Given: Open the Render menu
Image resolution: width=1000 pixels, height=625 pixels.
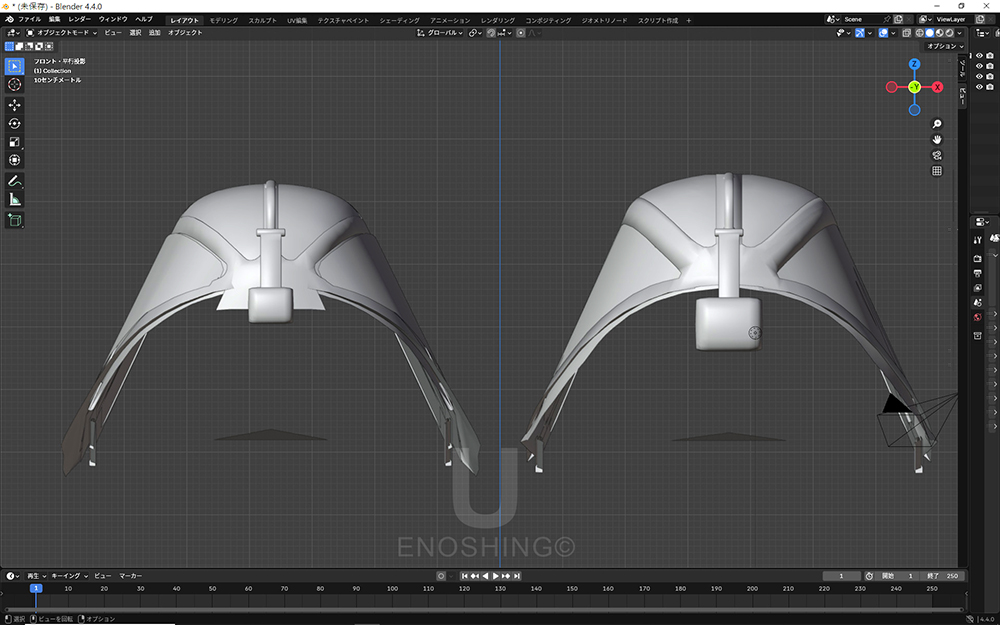Looking at the screenshot, I should [x=80, y=20].
